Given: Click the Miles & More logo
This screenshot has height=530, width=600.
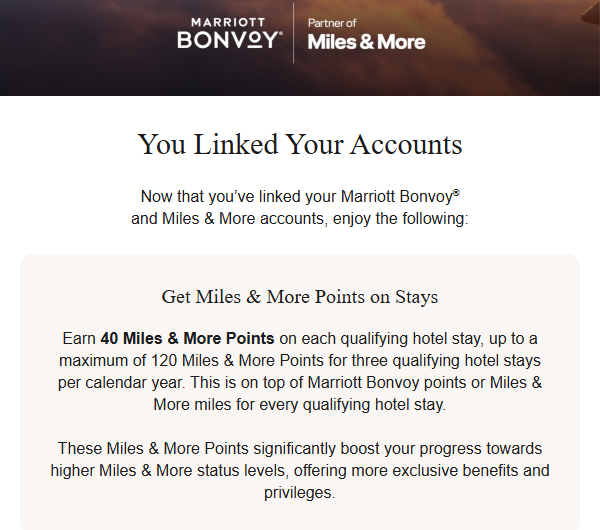Looking at the screenshot, I should tap(366, 42).
